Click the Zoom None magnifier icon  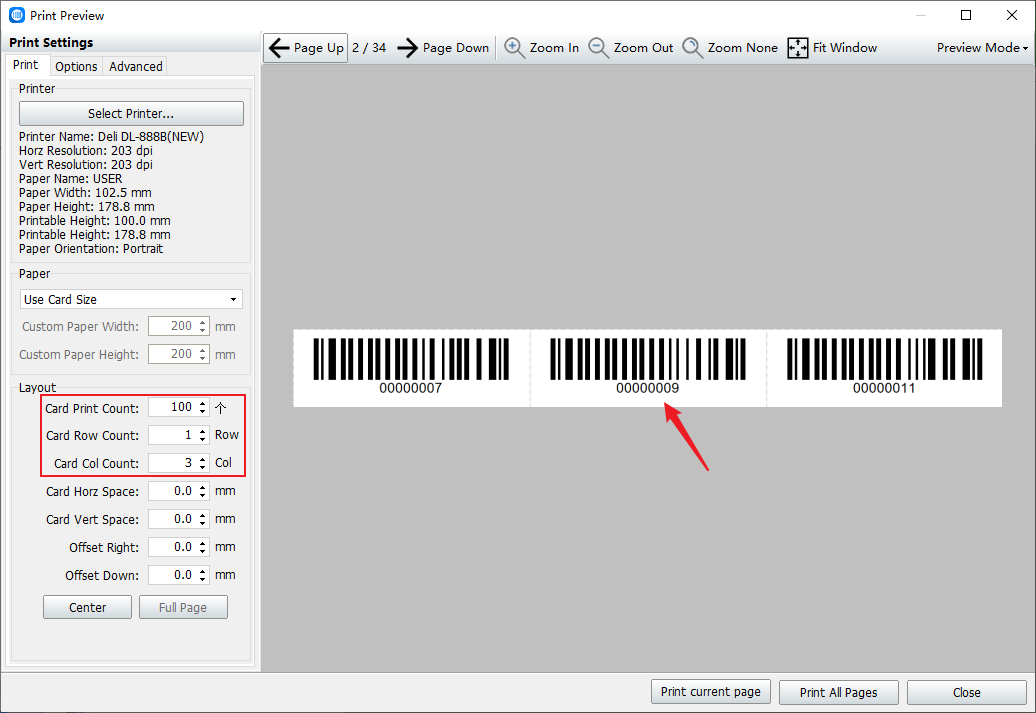point(692,48)
